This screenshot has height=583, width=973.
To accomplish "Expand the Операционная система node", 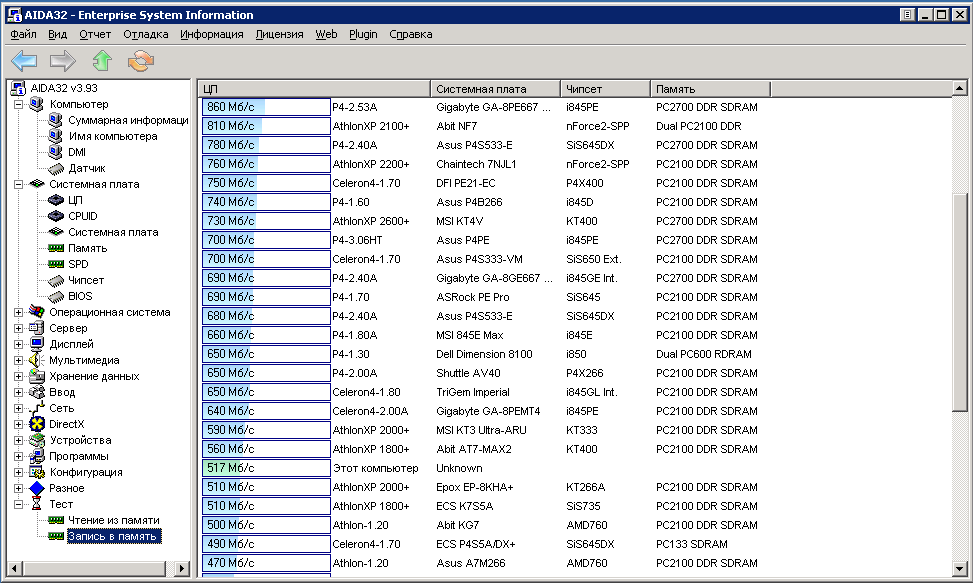I will click(x=19, y=312).
